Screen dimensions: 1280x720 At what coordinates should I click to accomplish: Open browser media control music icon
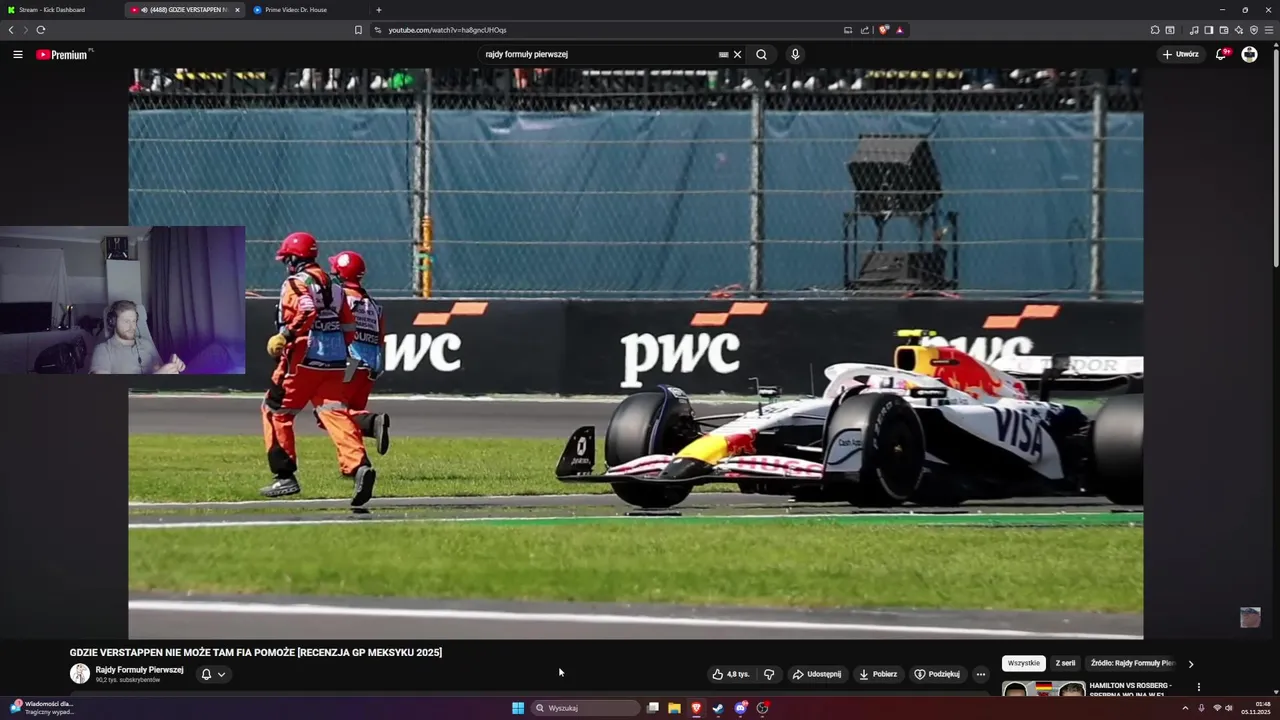[x=1194, y=30]
